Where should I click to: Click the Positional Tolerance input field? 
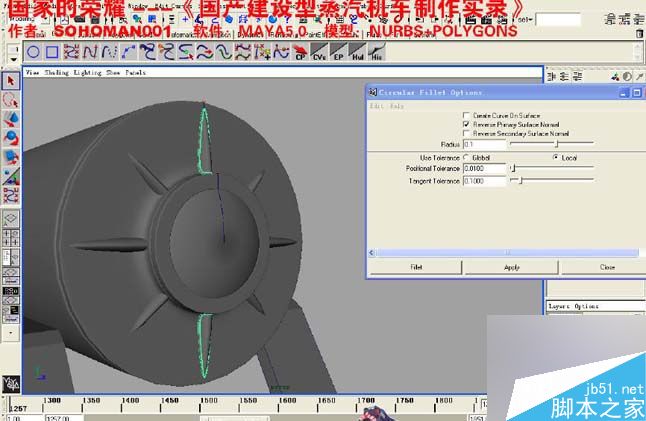pyautogui.click(x=484, y=168)
